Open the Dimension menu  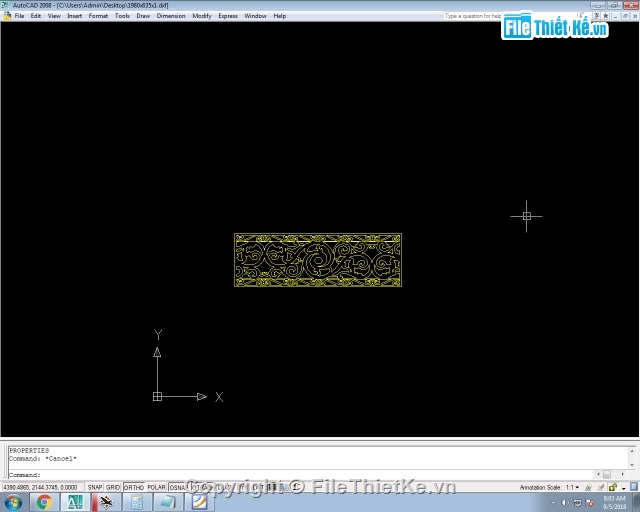(x=171, y=16)
